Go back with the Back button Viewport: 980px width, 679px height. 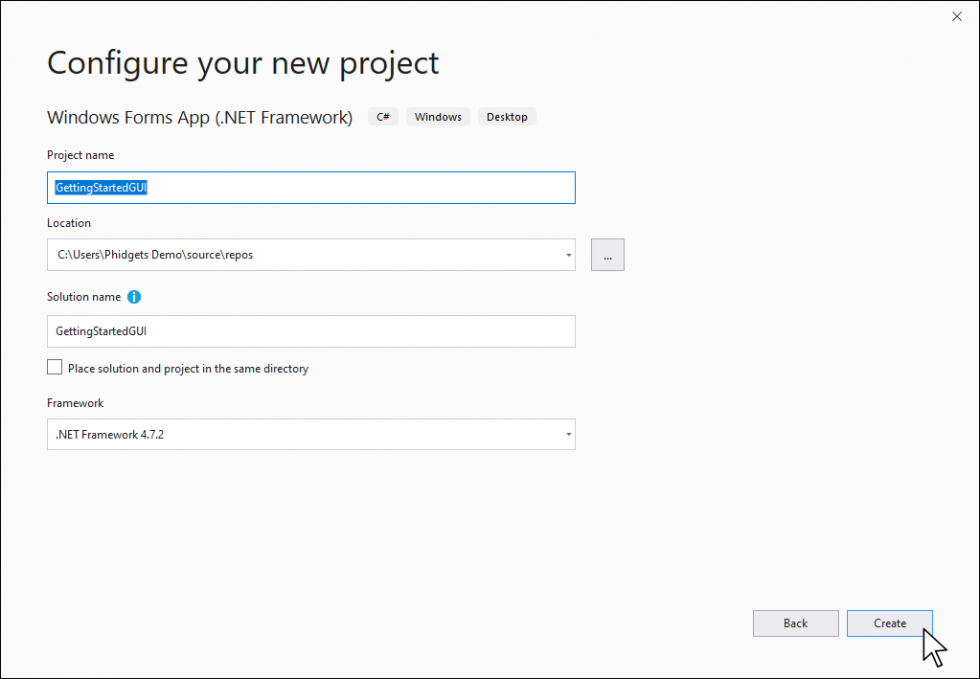click(795, 623)
